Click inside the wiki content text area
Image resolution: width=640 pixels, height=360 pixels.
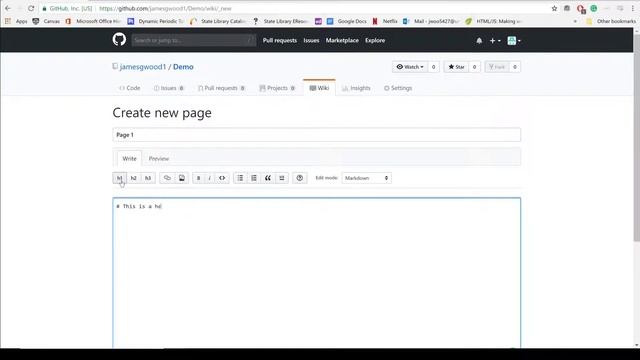click(x=317, y=273)
